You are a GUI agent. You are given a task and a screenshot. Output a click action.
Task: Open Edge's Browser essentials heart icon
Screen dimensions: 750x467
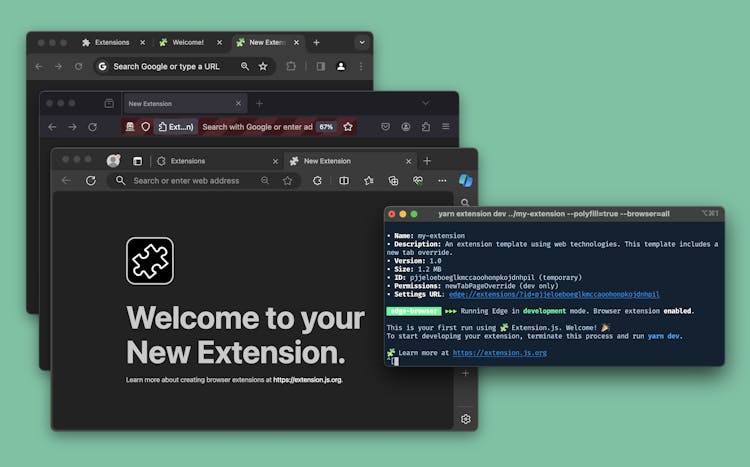[x=418, y=180]
